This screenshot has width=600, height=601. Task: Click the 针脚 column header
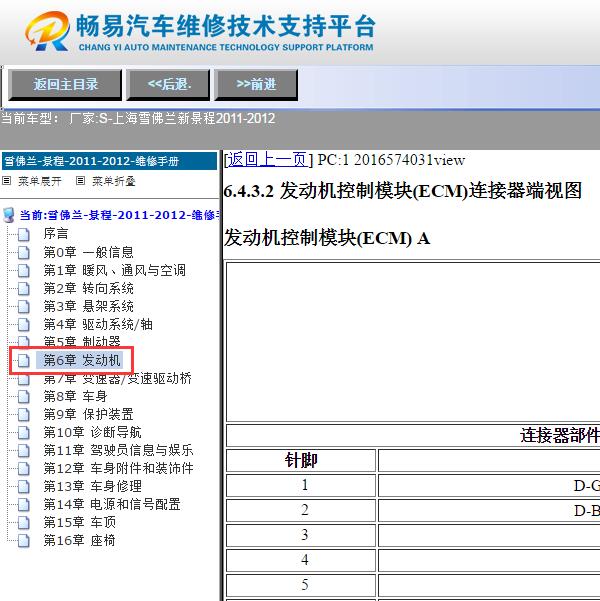point(301,460)
